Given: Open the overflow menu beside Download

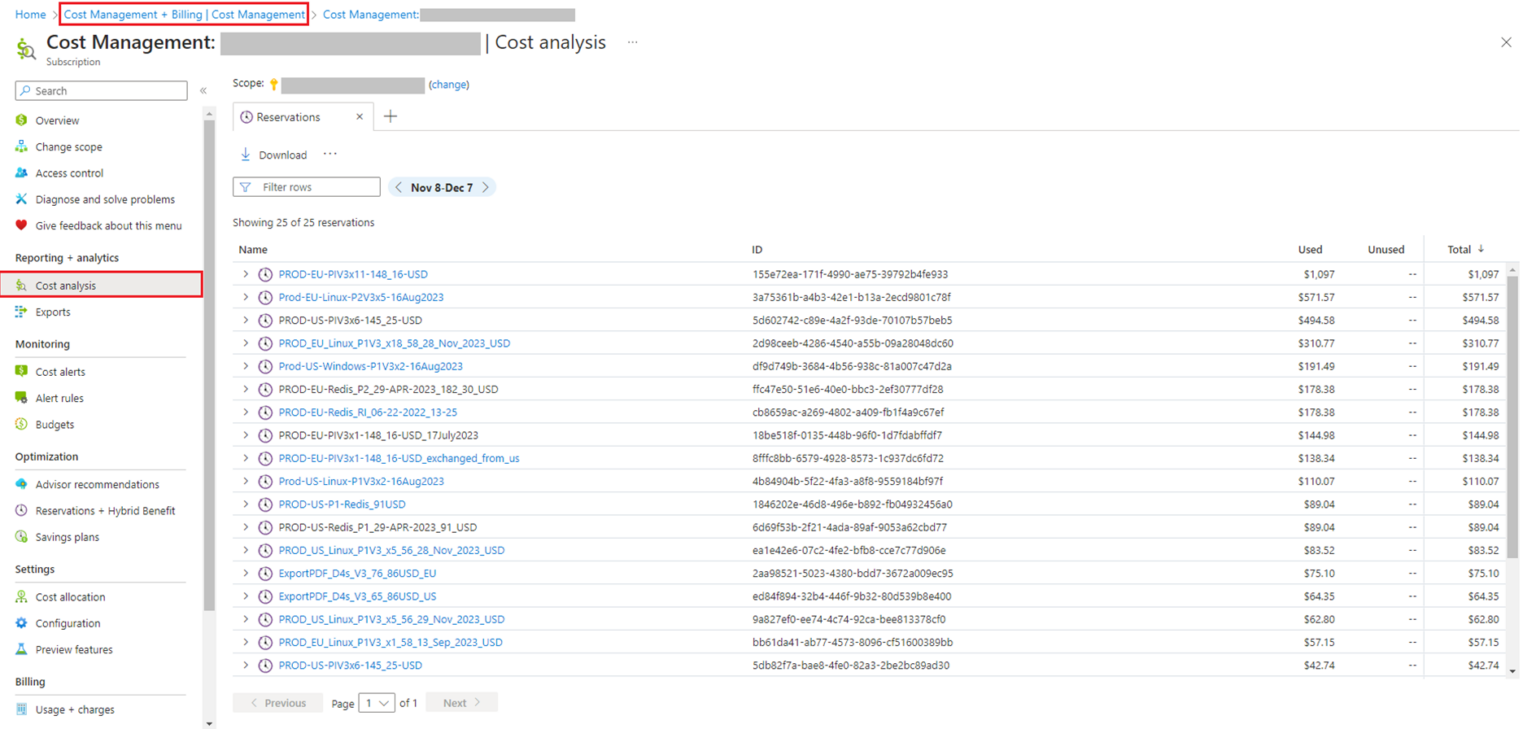Looking at the screenshot, I should (330, 154).
